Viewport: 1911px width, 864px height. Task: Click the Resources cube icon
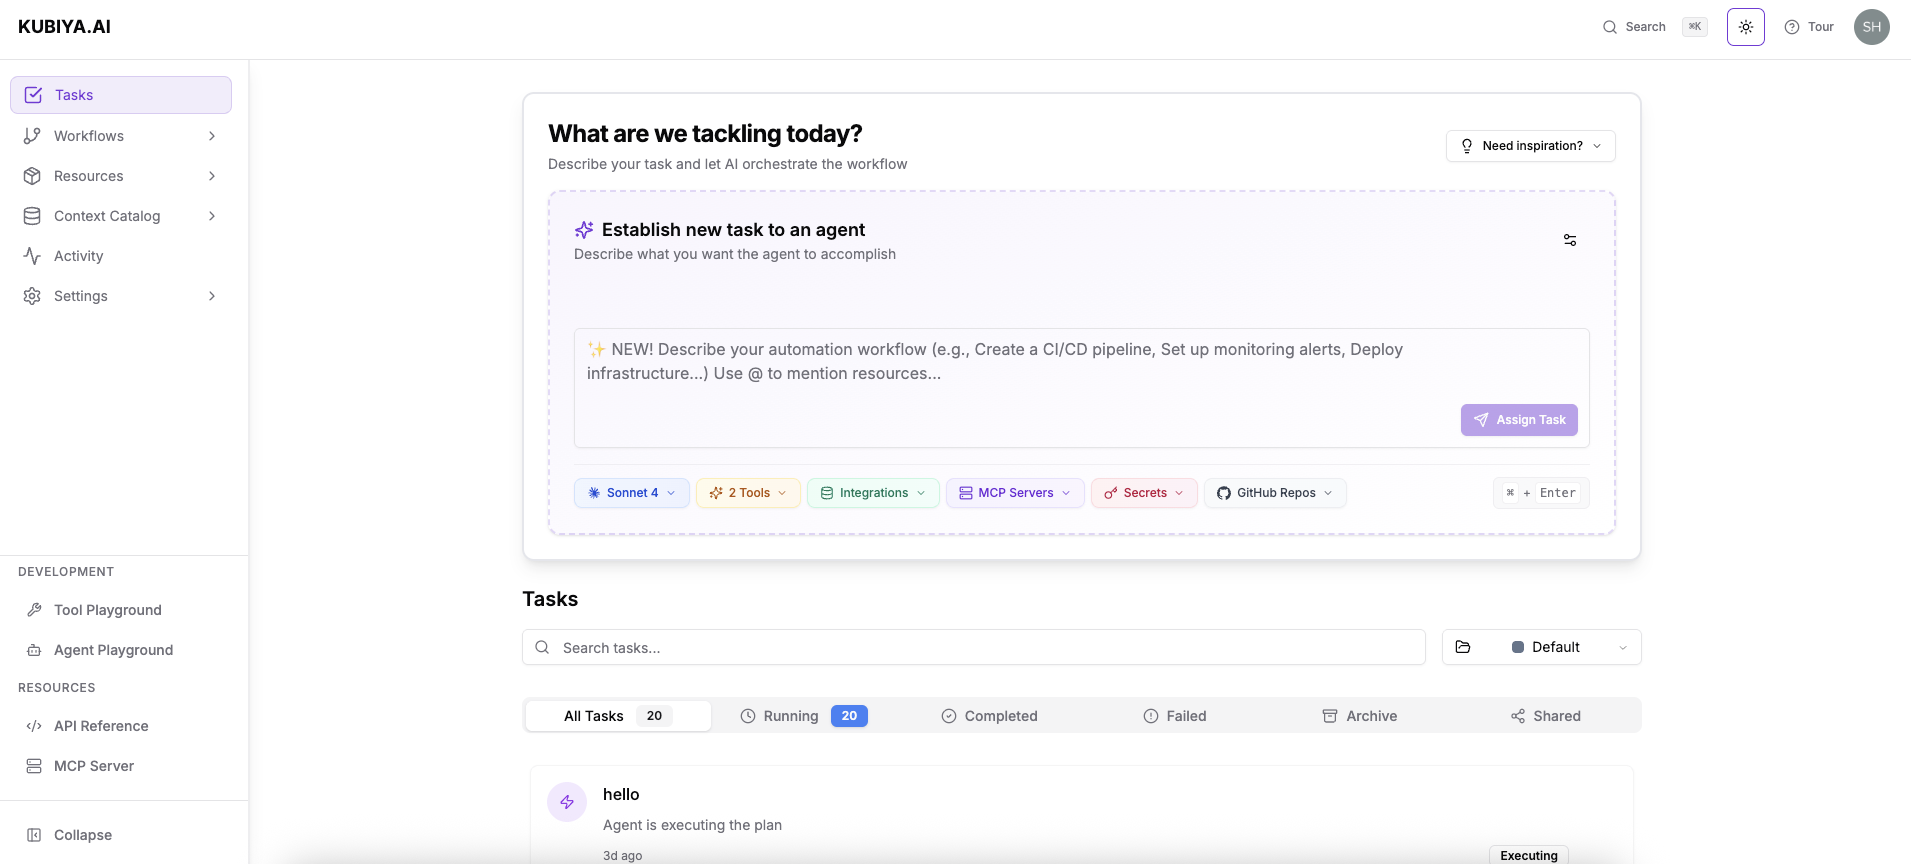click(32, 176)
